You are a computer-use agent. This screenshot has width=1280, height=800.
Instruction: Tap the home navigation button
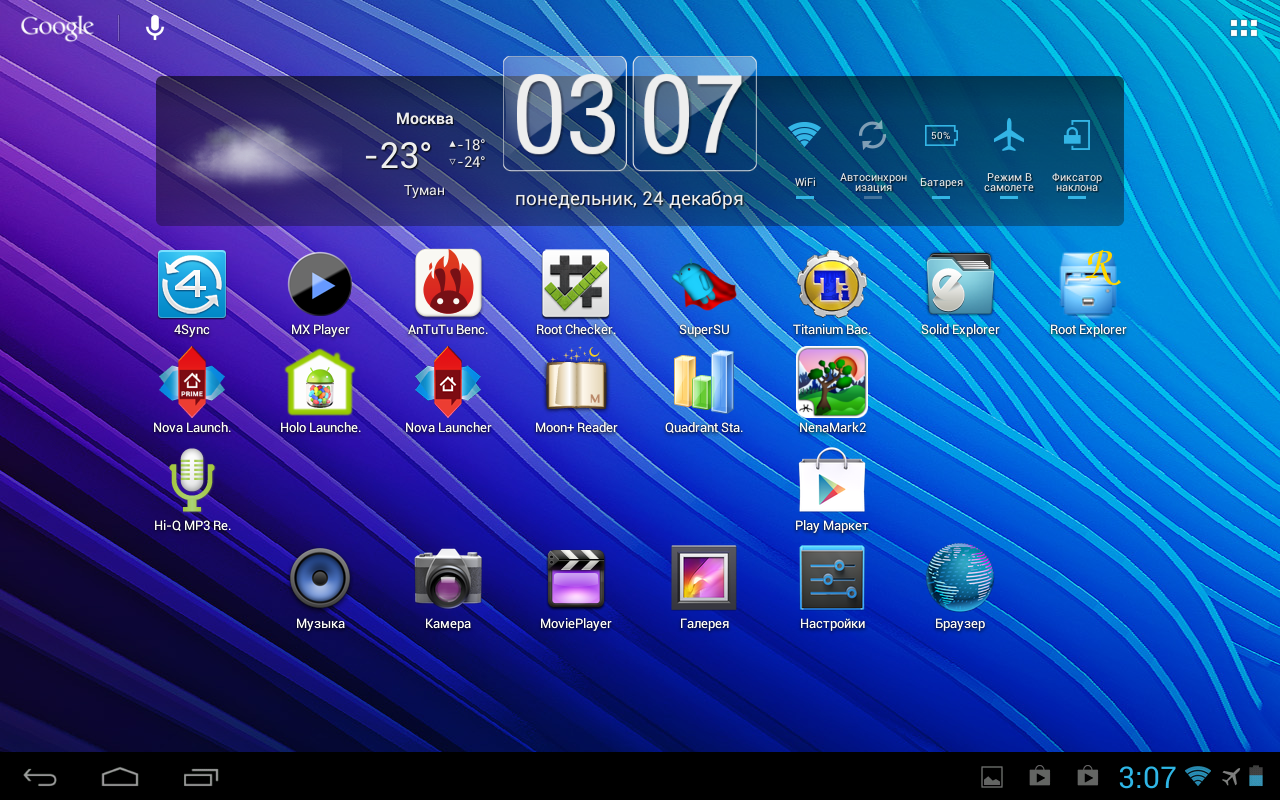[120, 777]
